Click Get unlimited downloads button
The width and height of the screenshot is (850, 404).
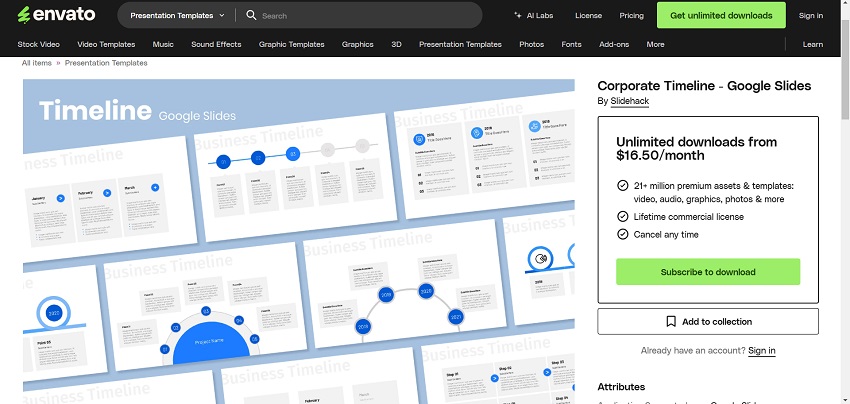(x=721, y=15)
